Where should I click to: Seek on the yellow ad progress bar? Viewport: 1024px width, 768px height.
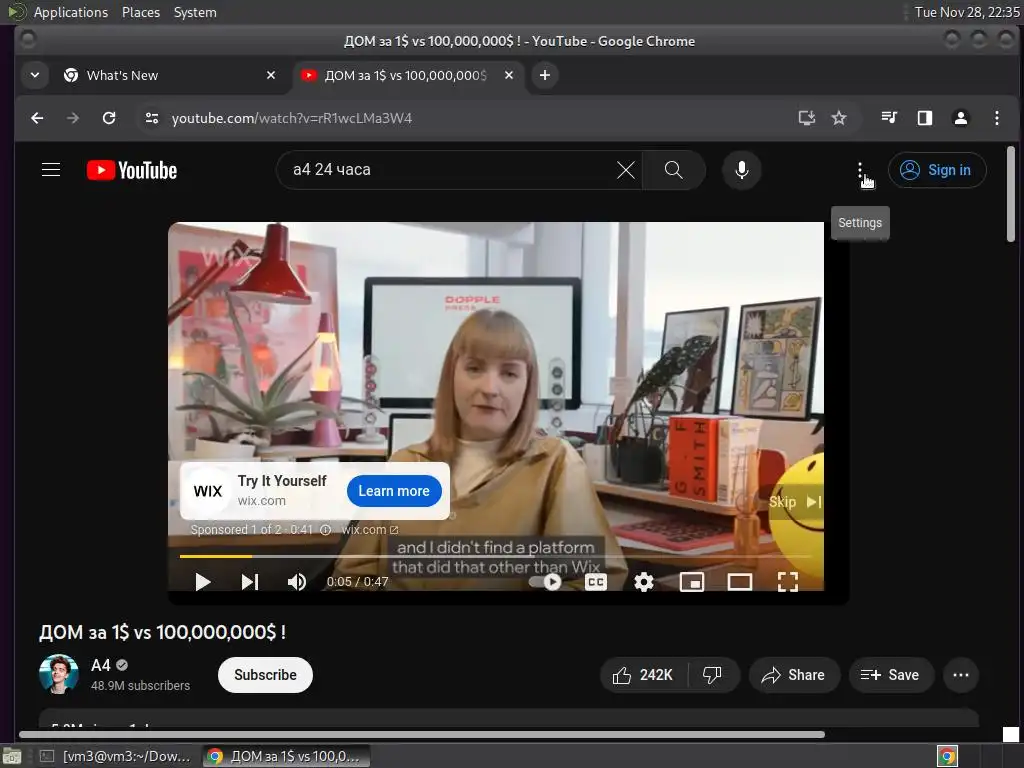tap(496, 556)
